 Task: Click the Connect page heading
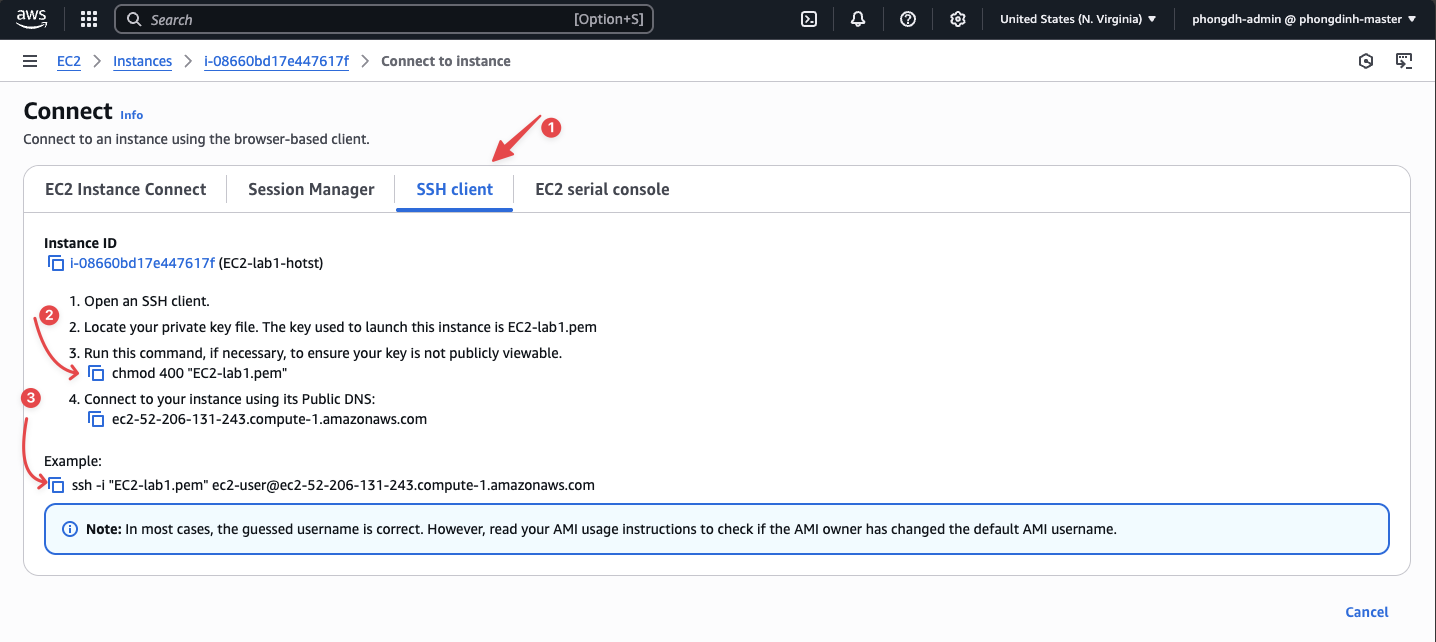click(x=68, y=111)
